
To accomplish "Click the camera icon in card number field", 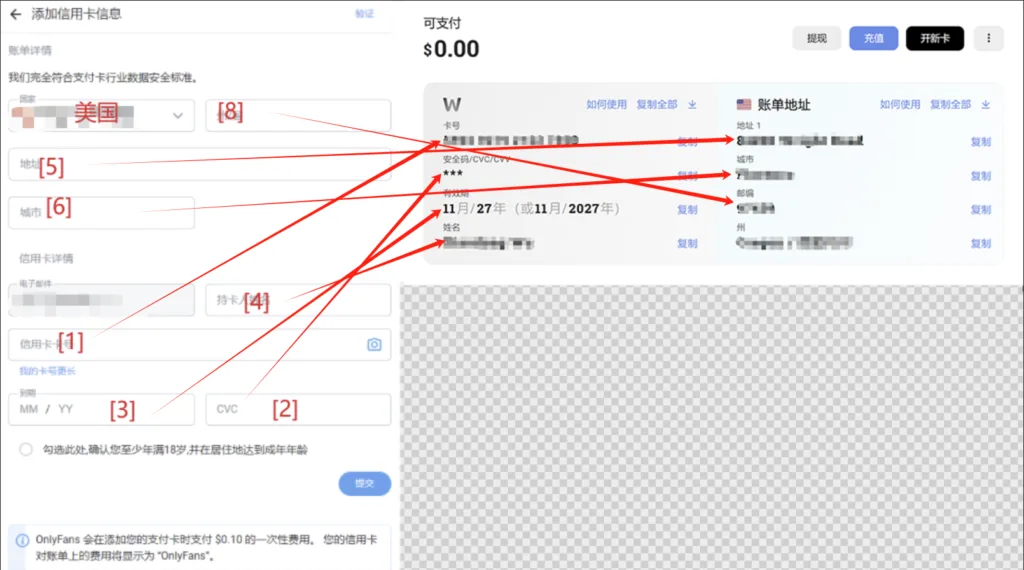I will pos(374,344).
